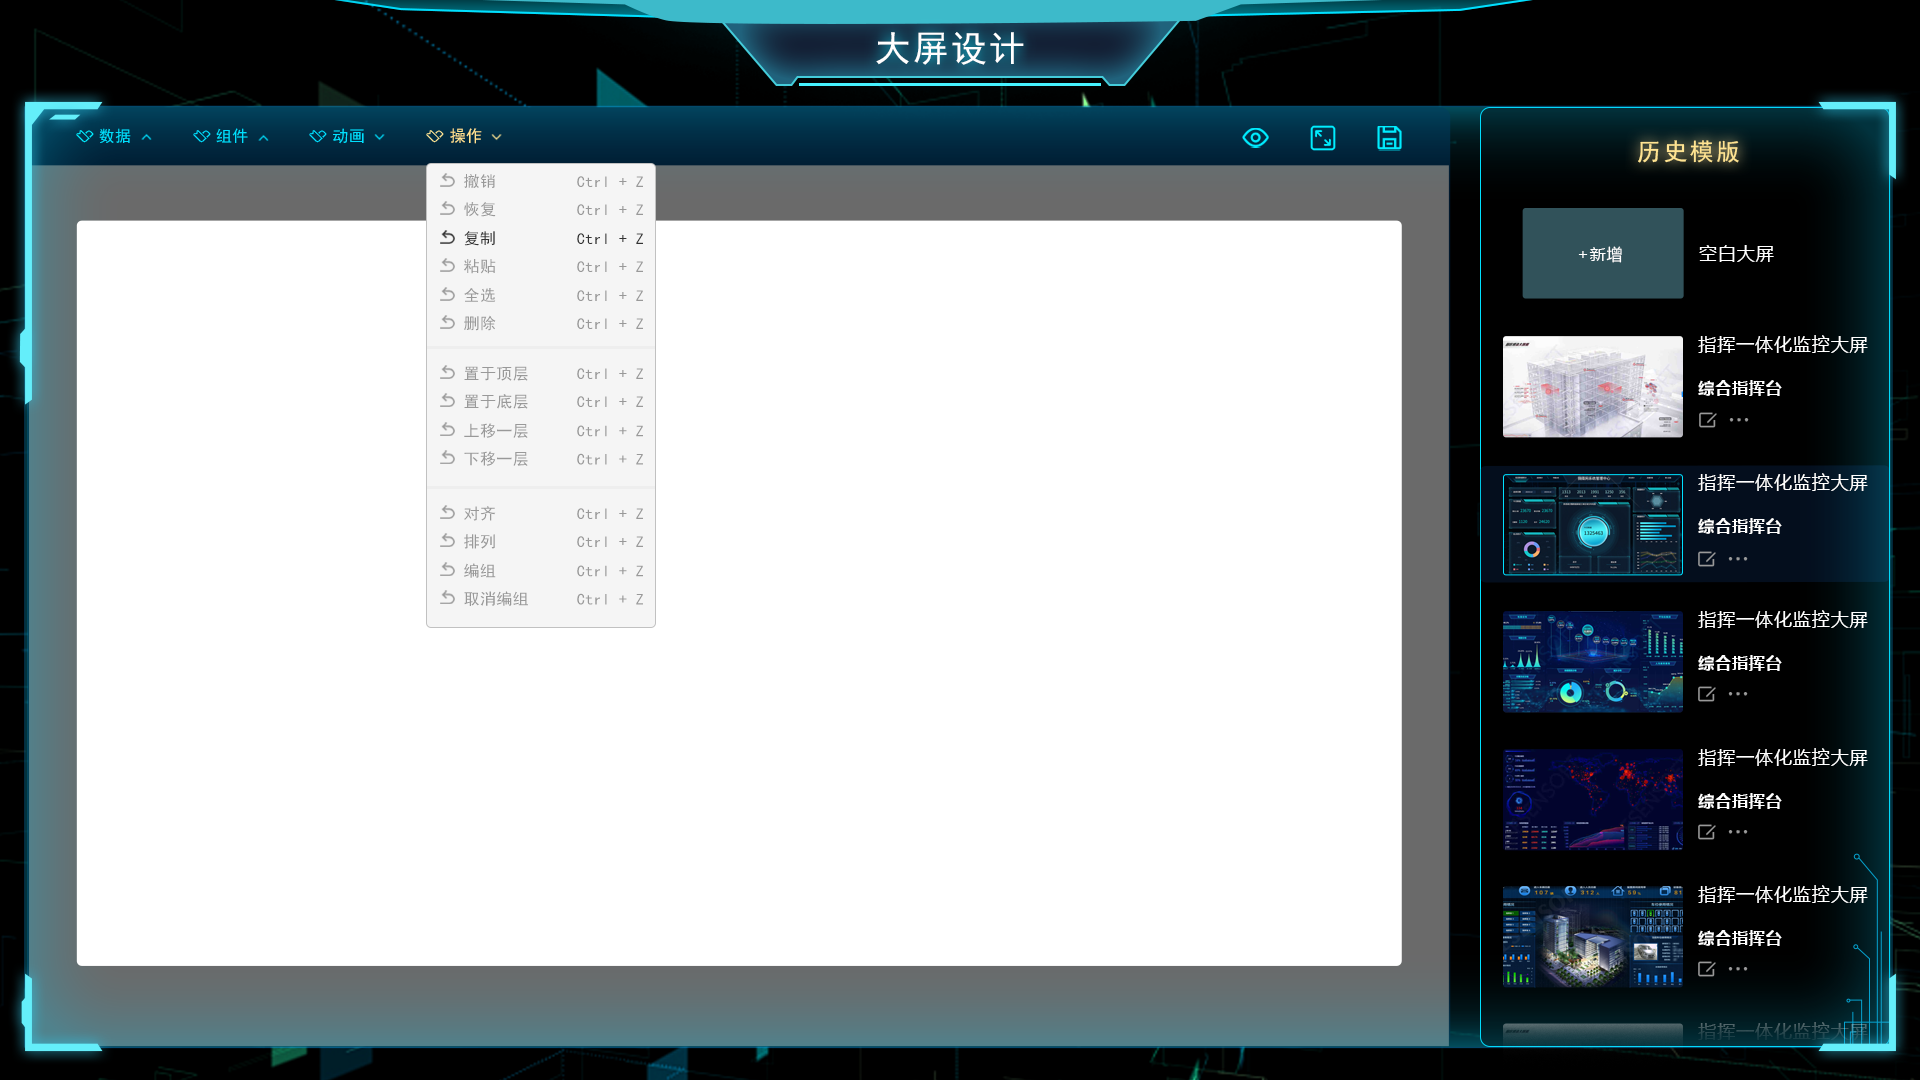
Task: Click the preview eye icon in the toolbar
Action: click(1255, 138)
